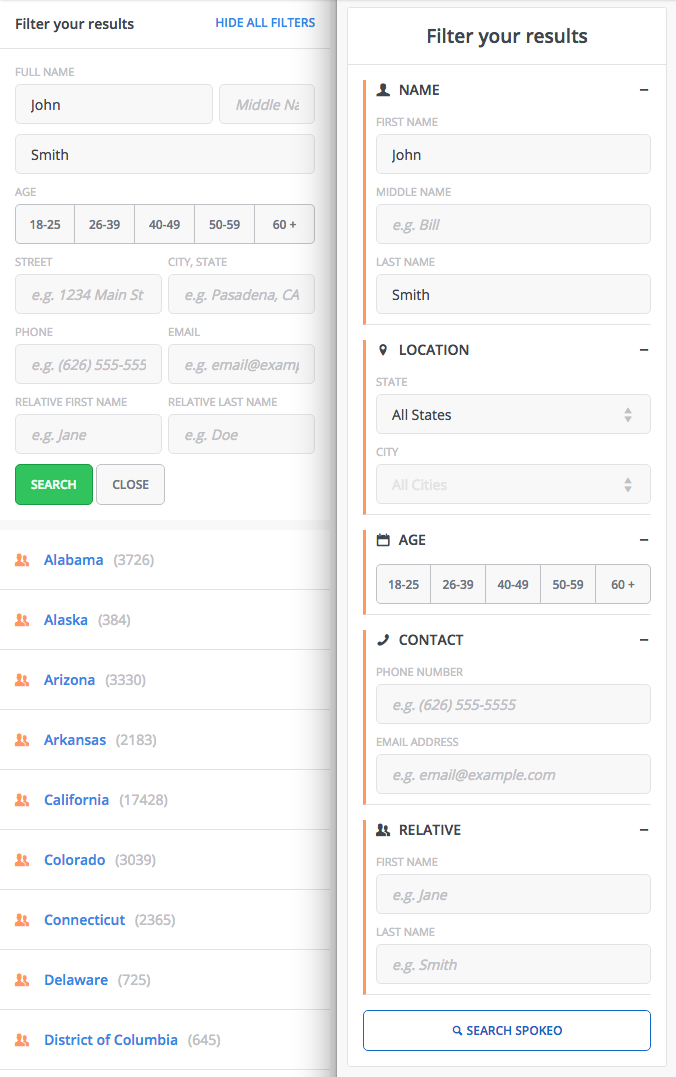This screenshot has height=1077, width=676.
Task: Click the people icon beside Arizona
Action: (22, 680)
